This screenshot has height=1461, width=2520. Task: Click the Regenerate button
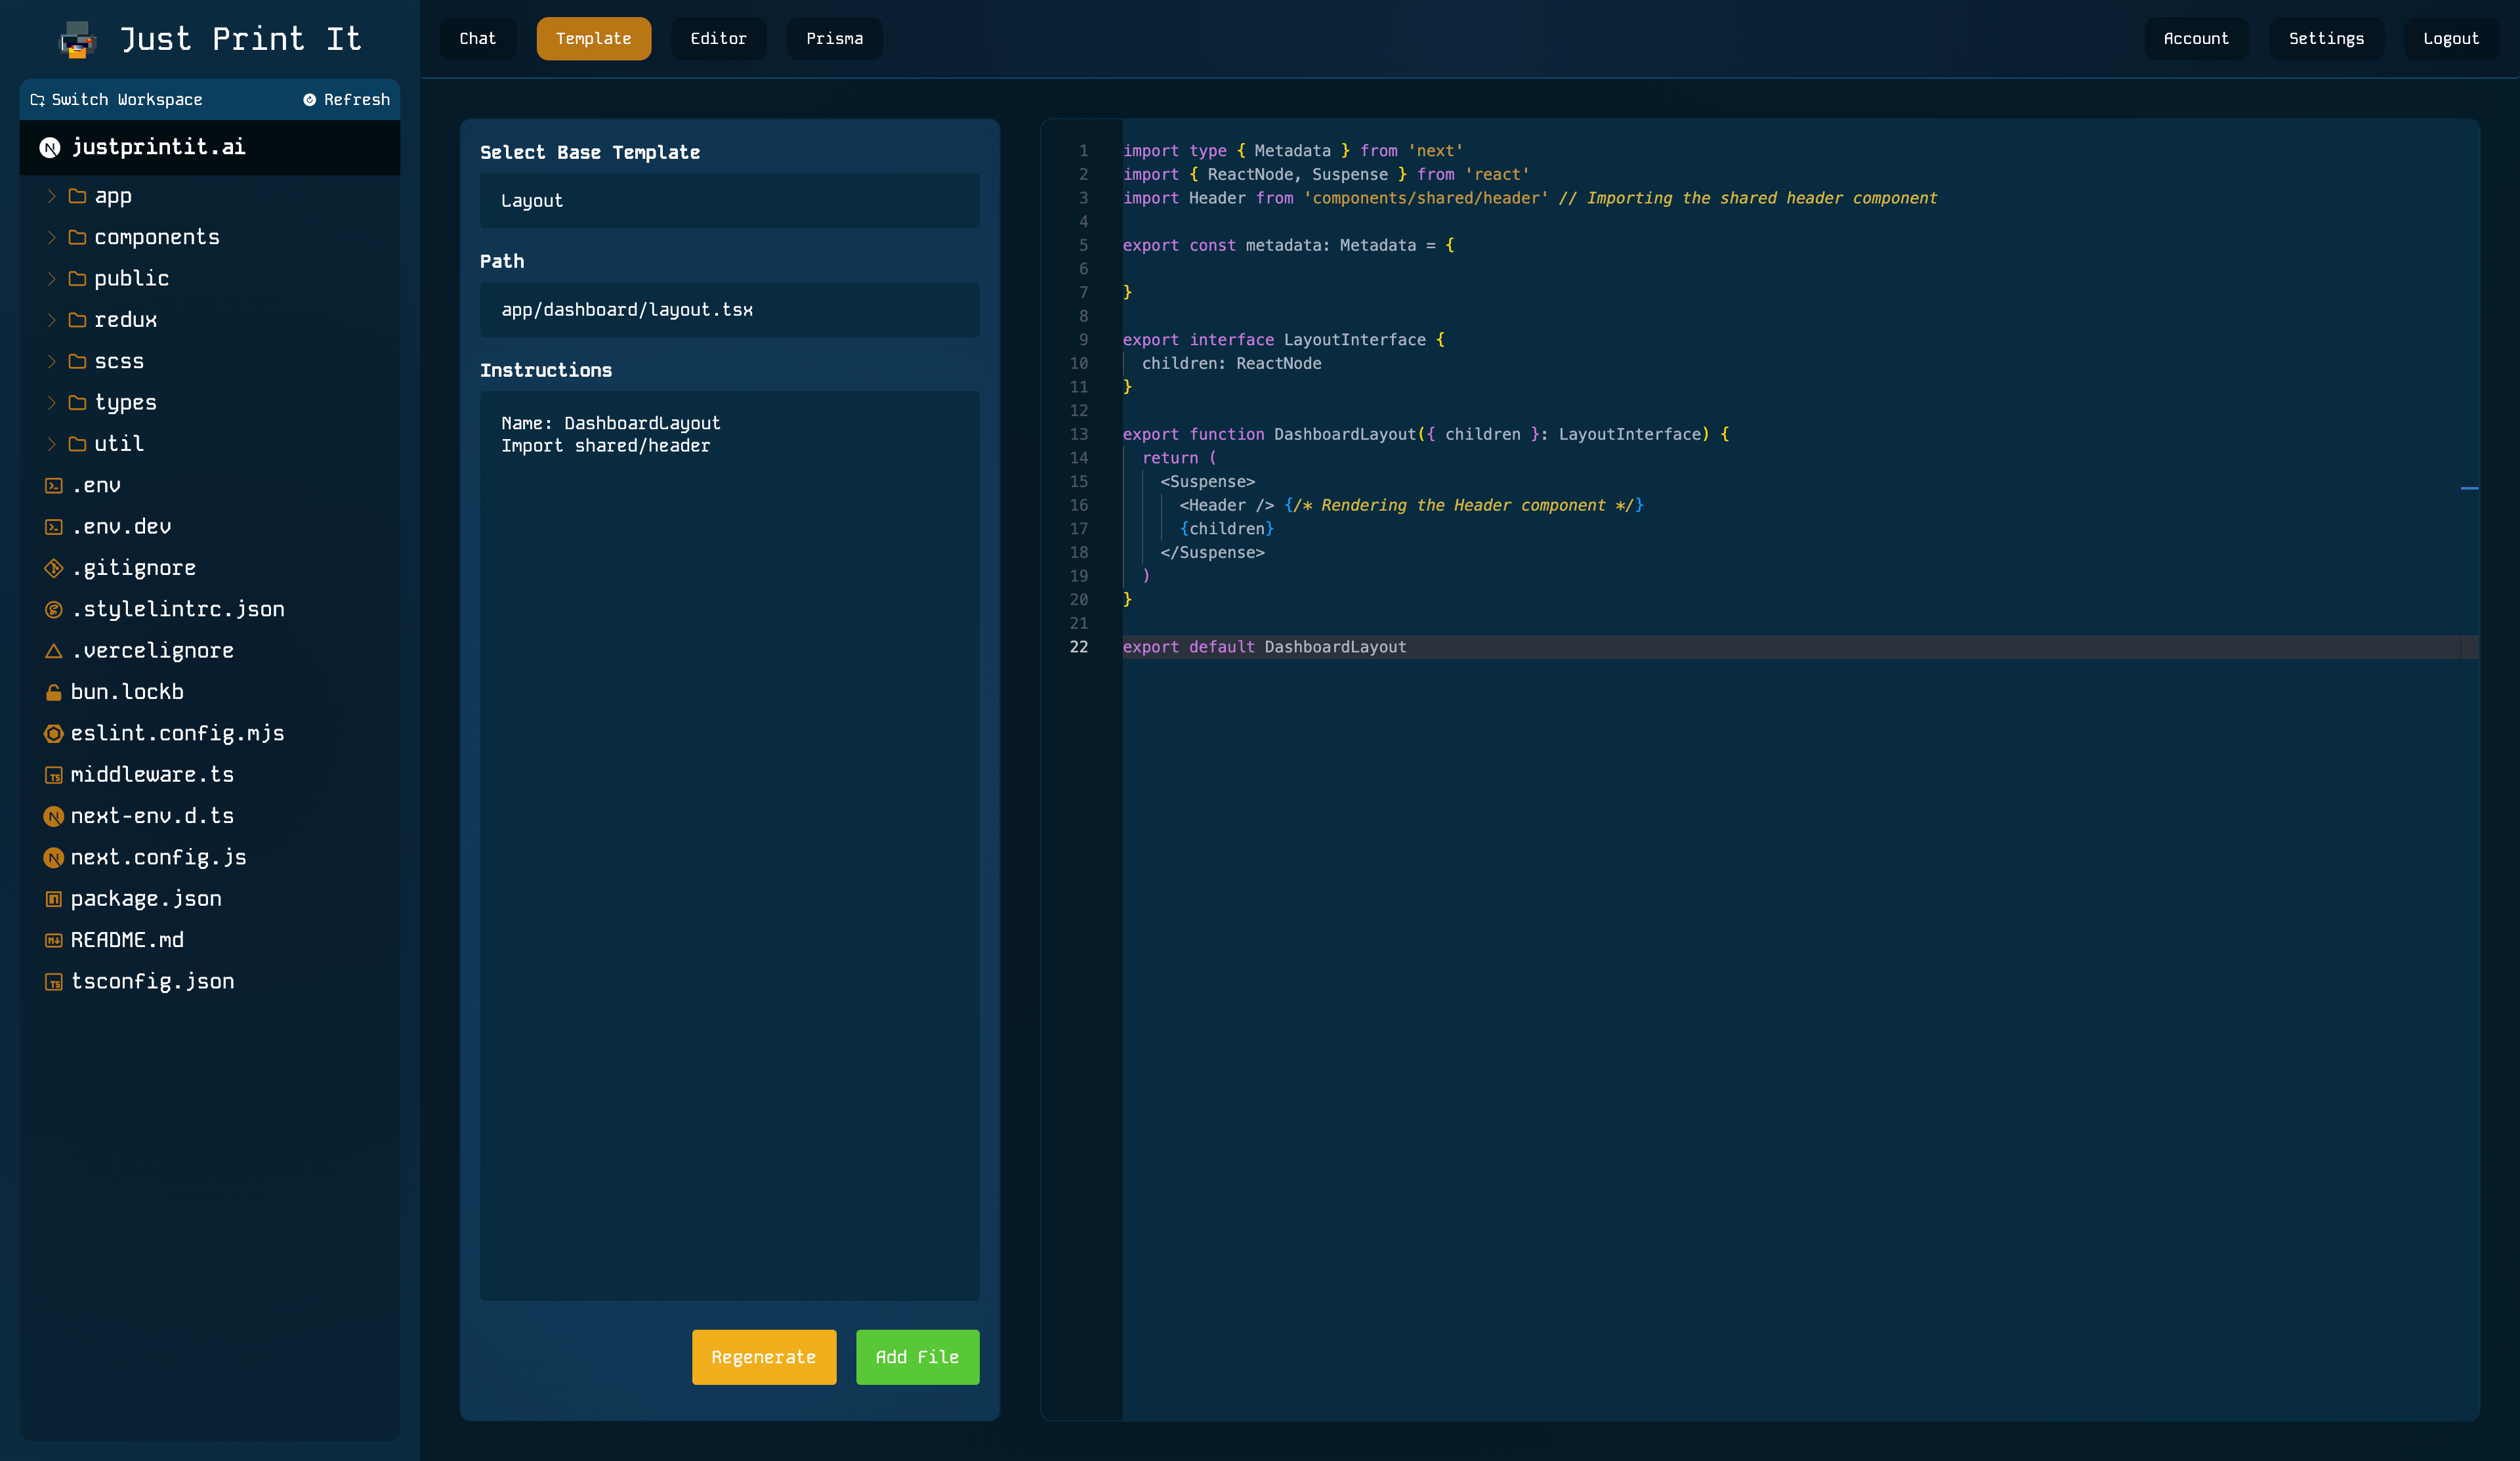[x=762, y=1357]
